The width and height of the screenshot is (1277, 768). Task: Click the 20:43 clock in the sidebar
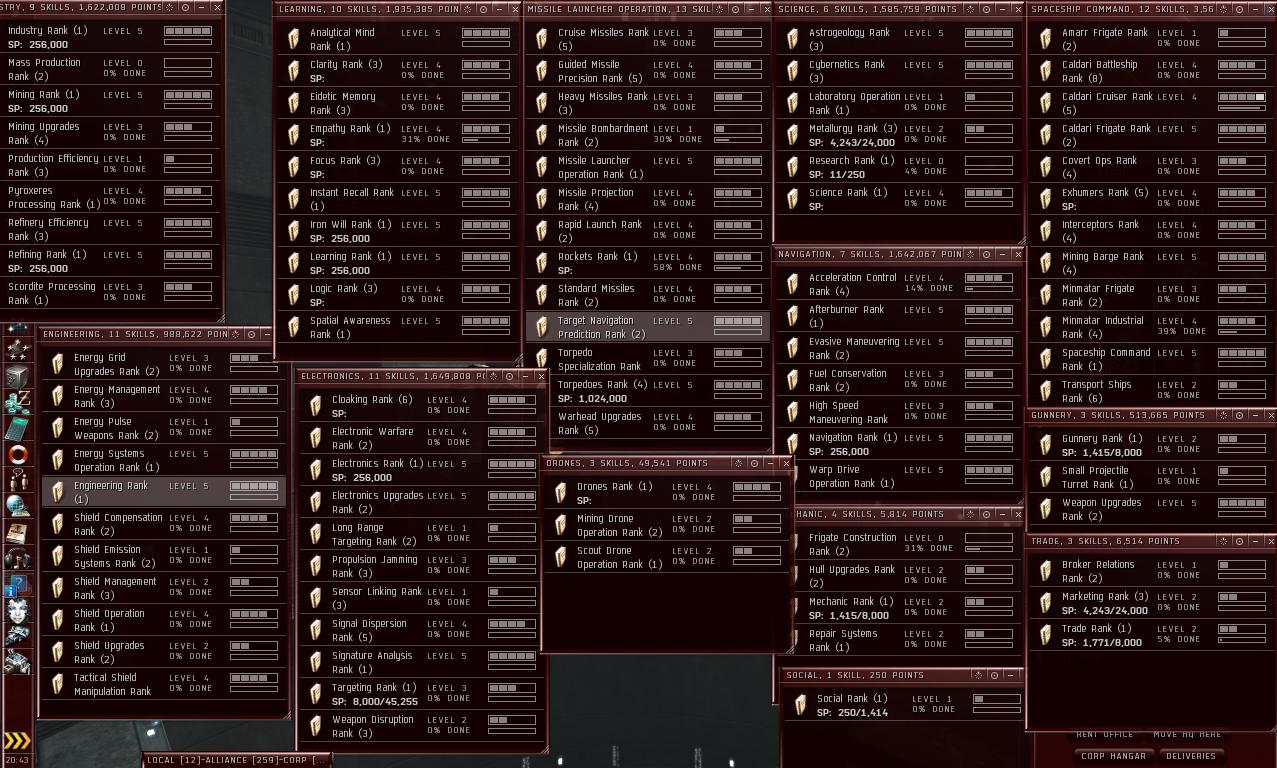17,759
